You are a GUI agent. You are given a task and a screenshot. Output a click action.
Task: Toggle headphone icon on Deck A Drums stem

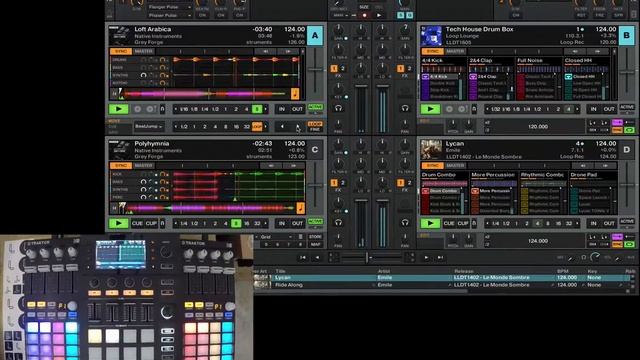click(x=162, y=60)
